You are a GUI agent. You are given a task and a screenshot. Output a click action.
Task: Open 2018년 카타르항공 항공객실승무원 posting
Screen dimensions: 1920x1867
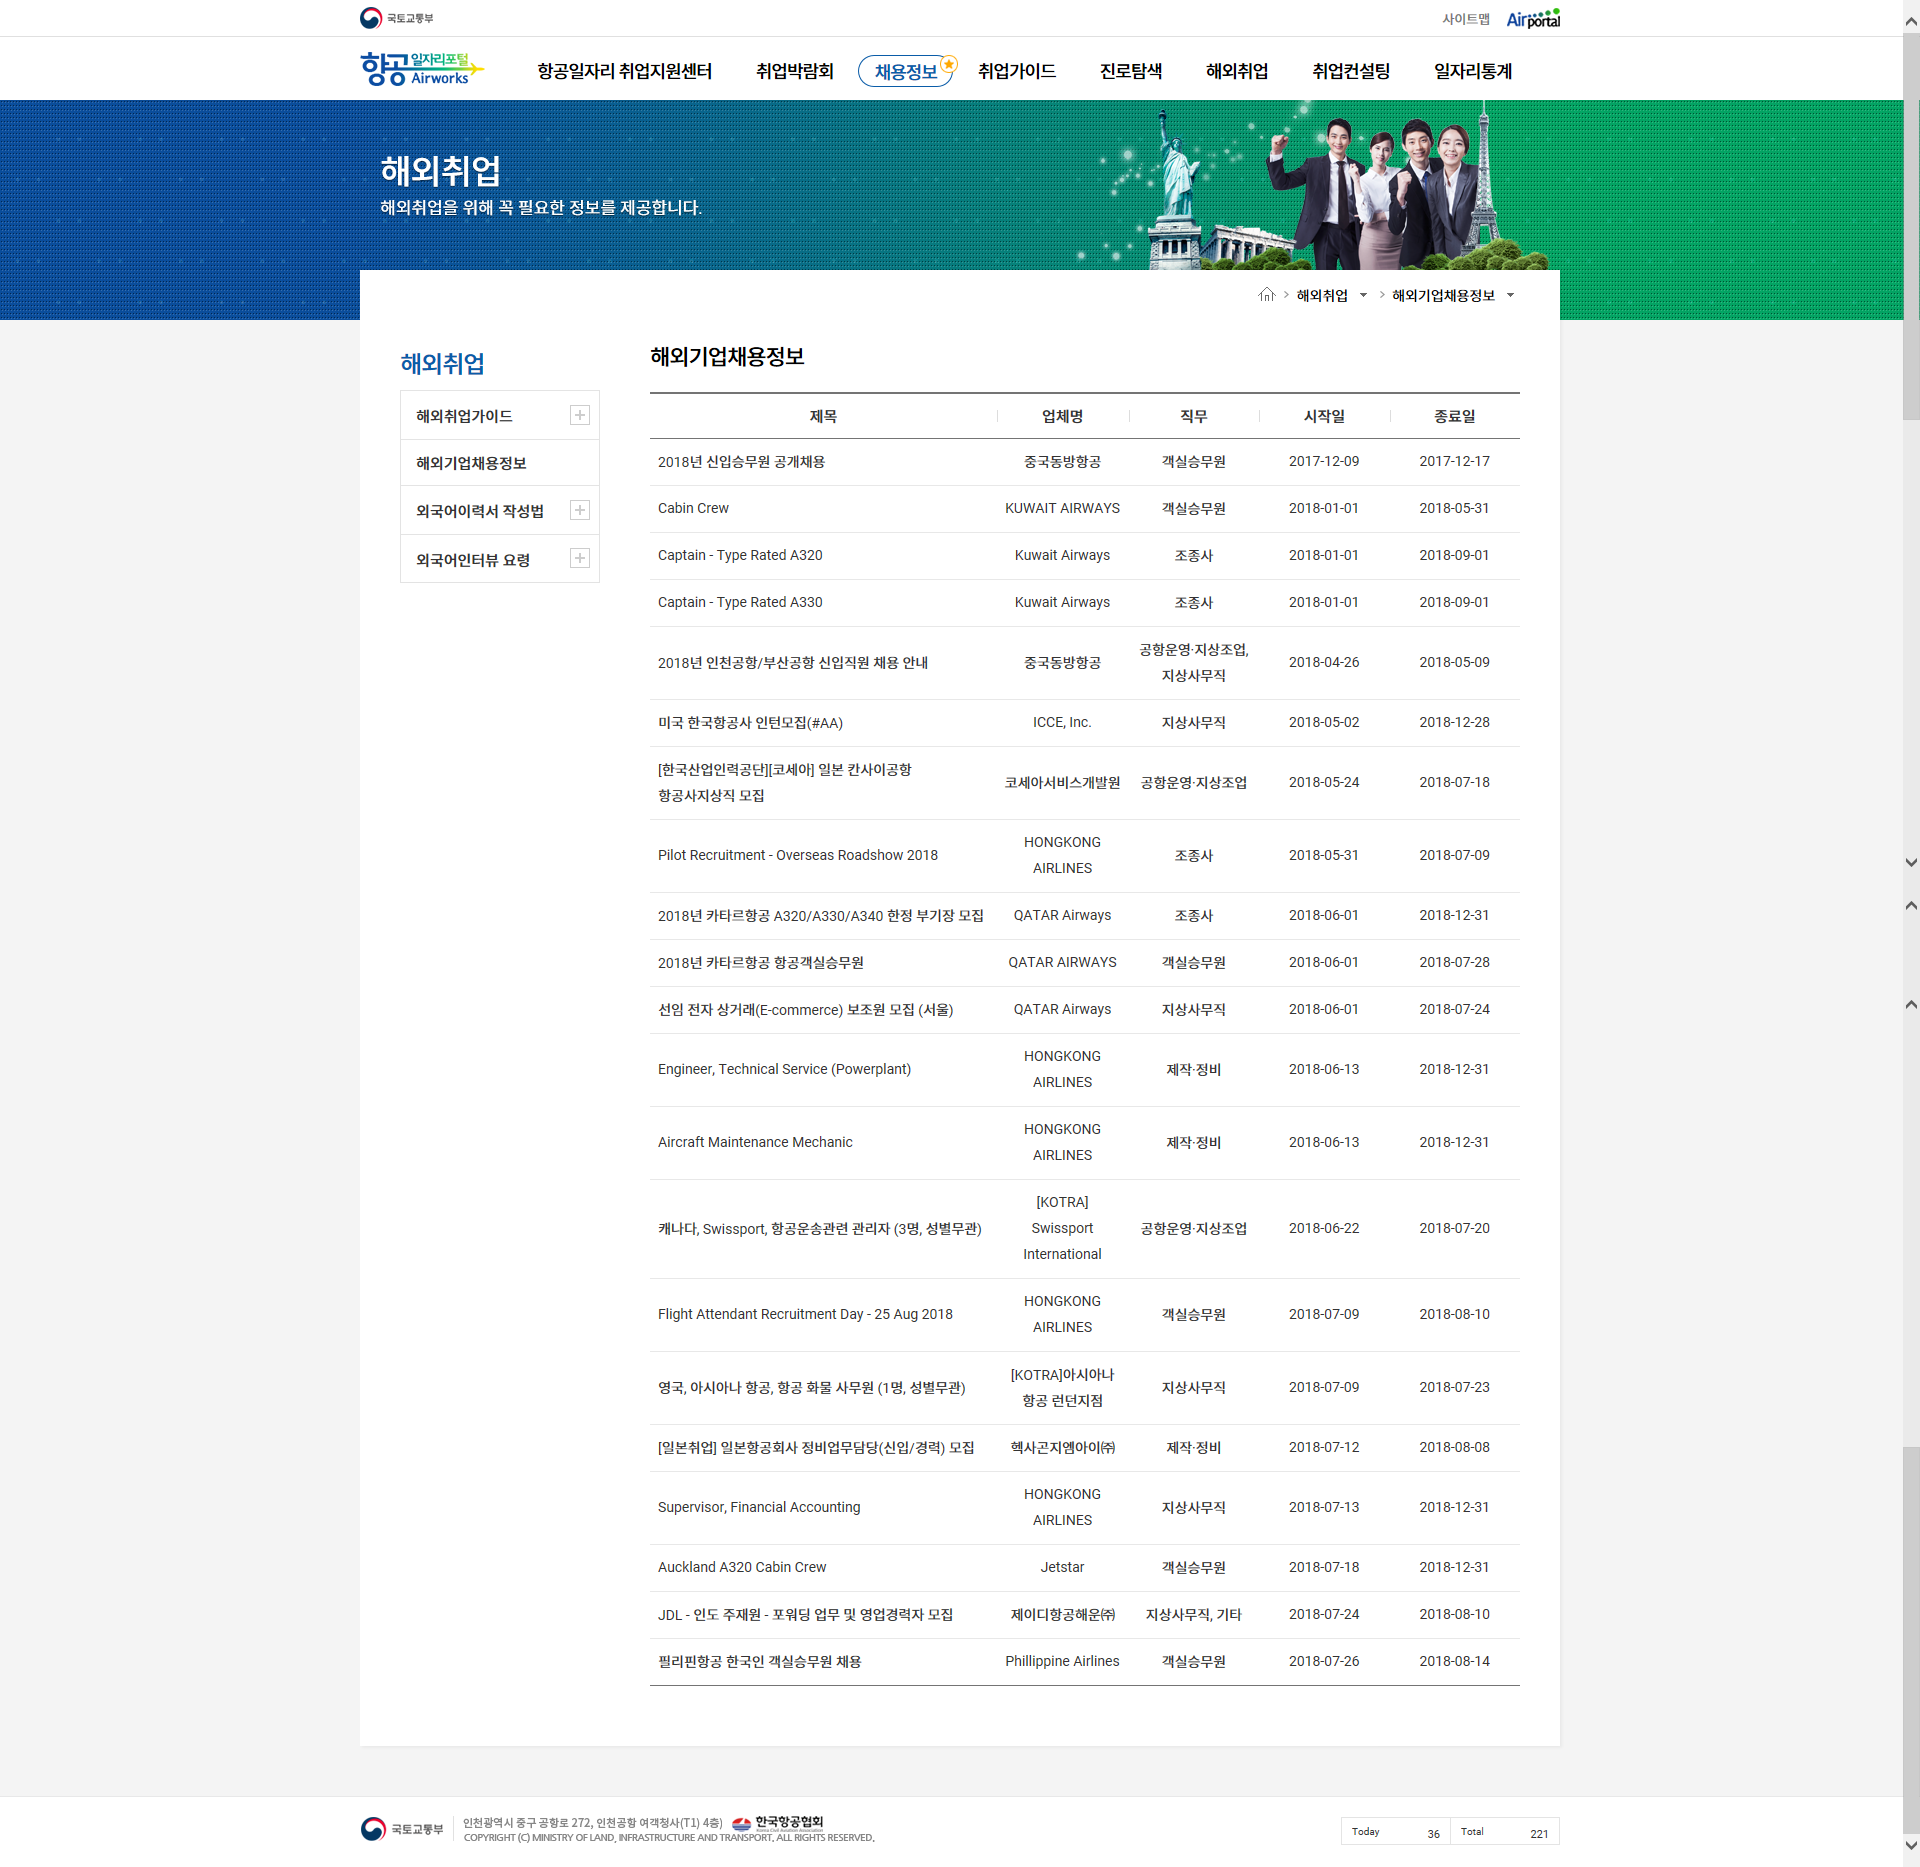[x=761, y=963]
